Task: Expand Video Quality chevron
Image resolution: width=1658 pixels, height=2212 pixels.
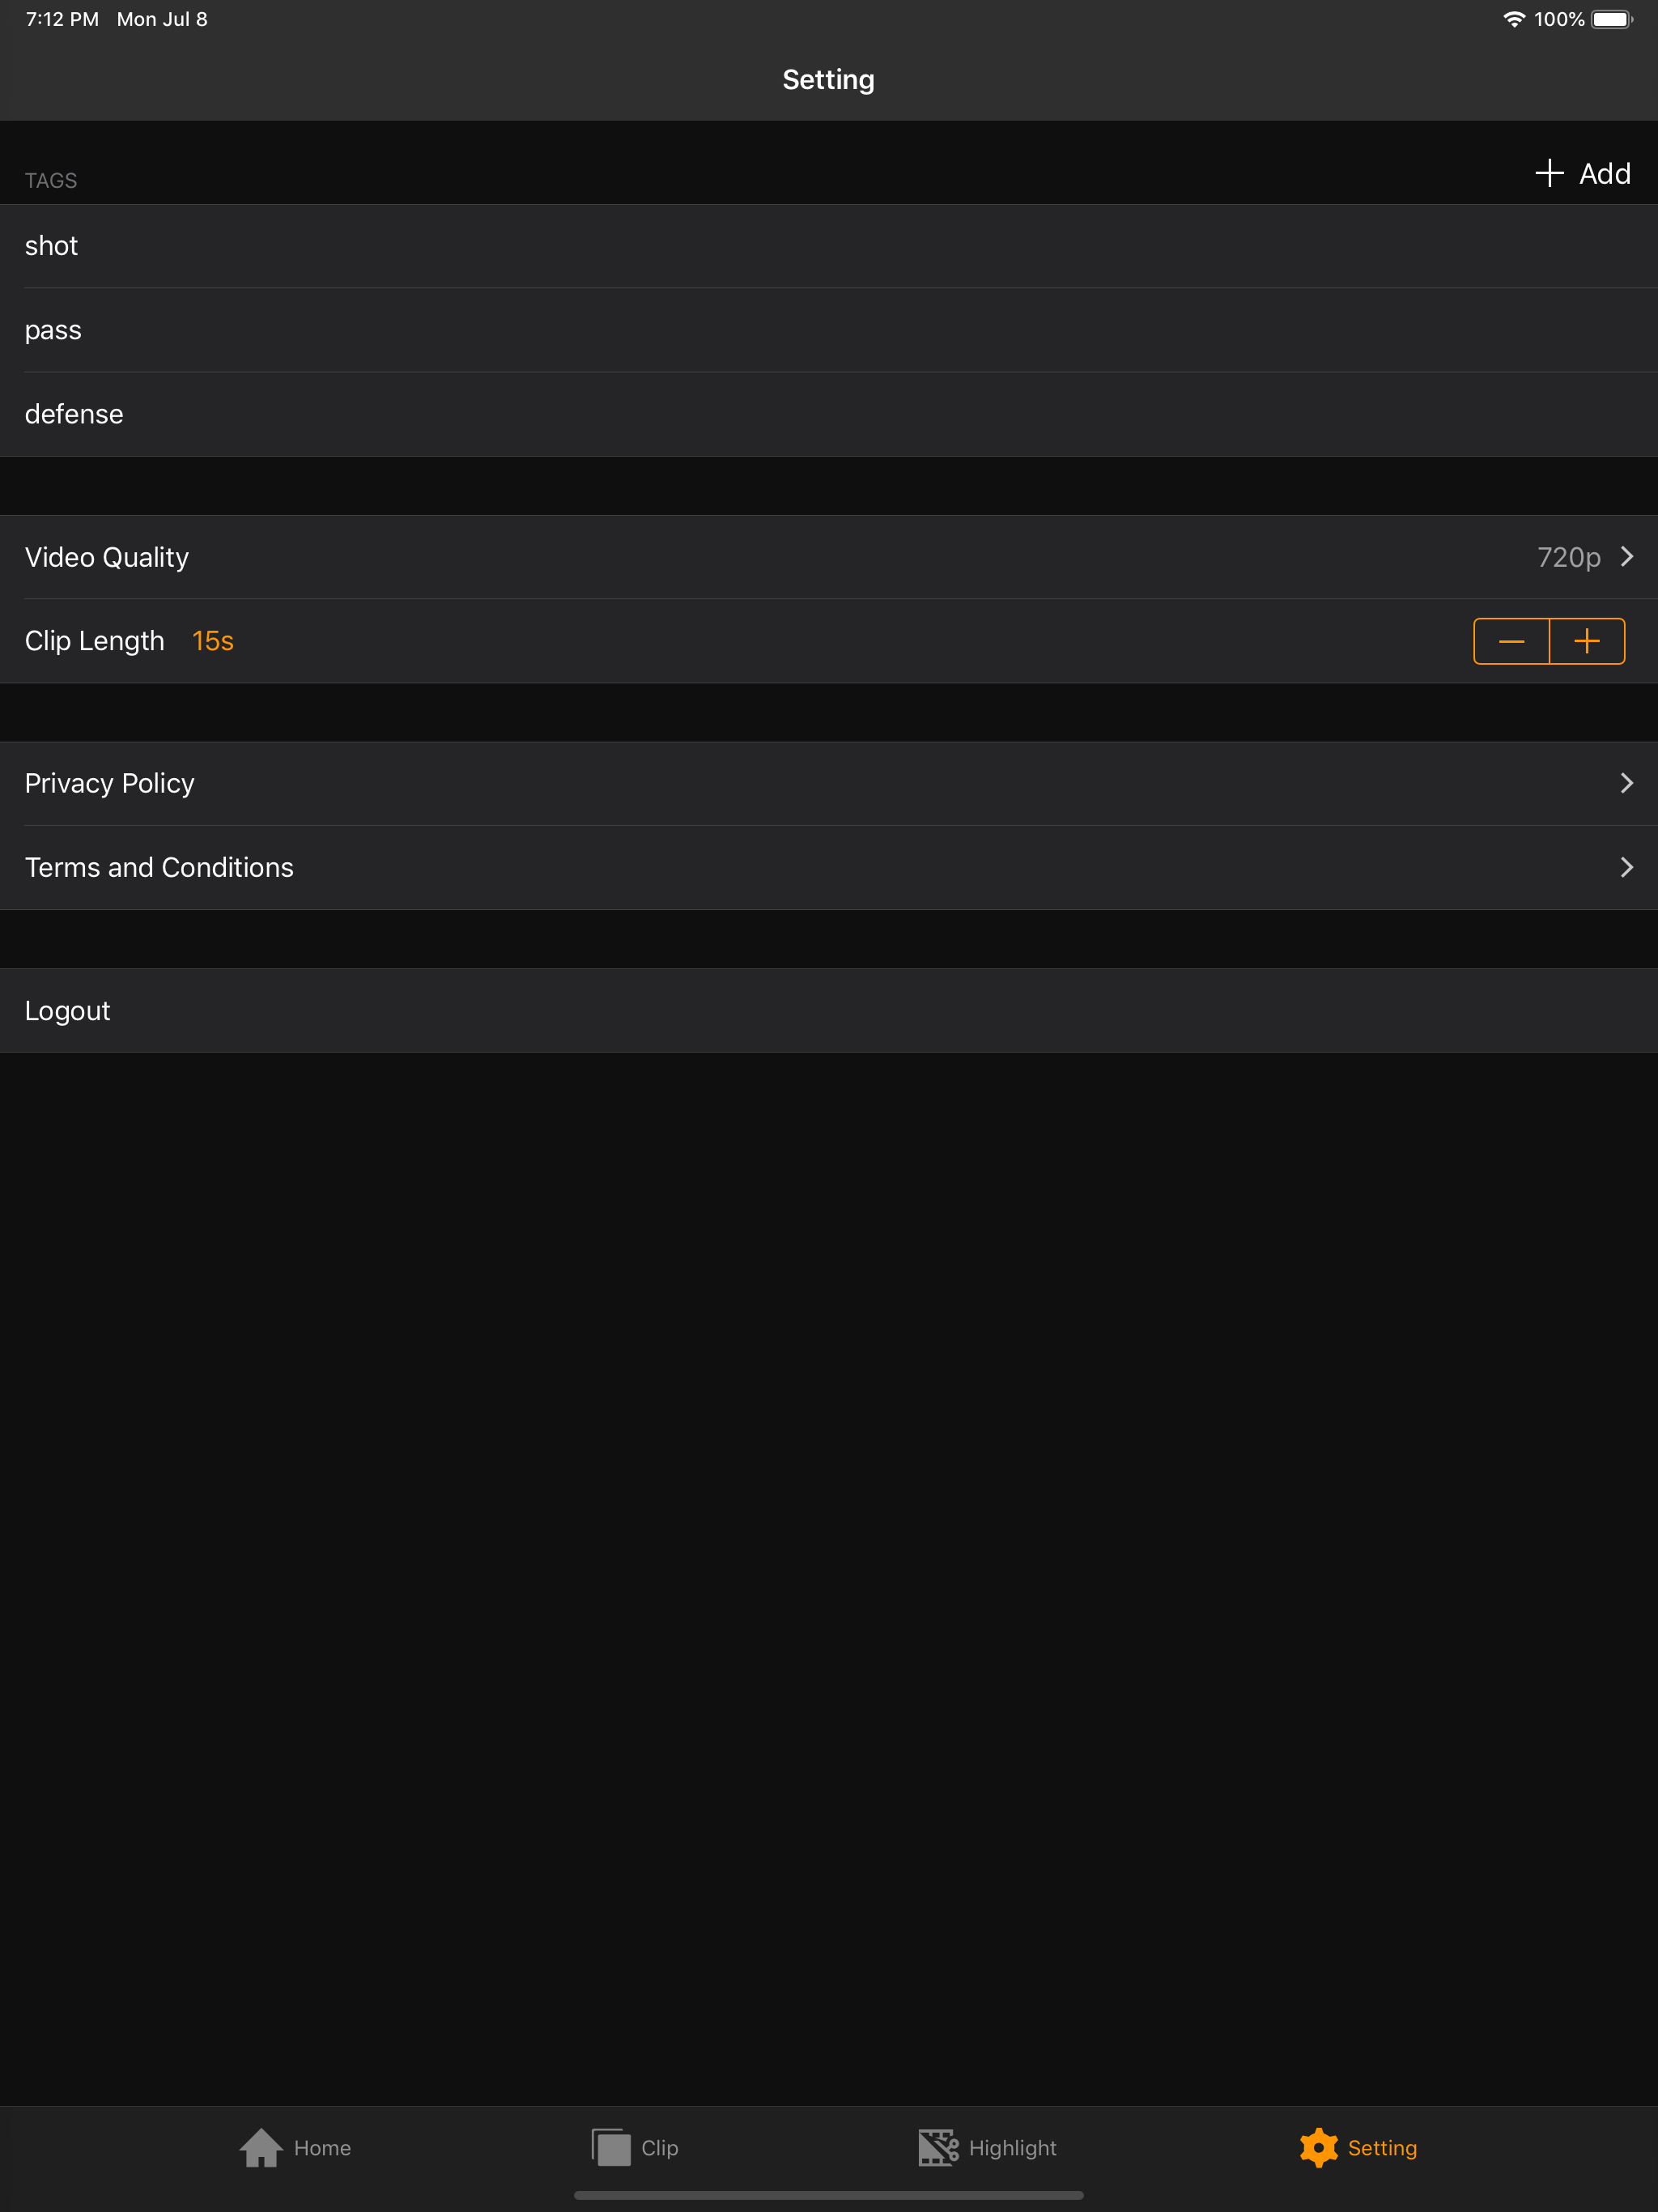Action: [x=1627, y=557]
